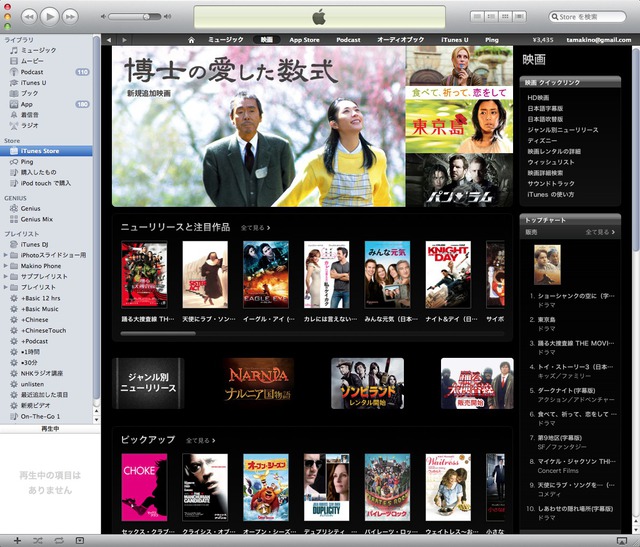This screenshot has height=547, width=640.
Task: Select NHKラジオ講座 smart playlist
Action: pos(46,373)
